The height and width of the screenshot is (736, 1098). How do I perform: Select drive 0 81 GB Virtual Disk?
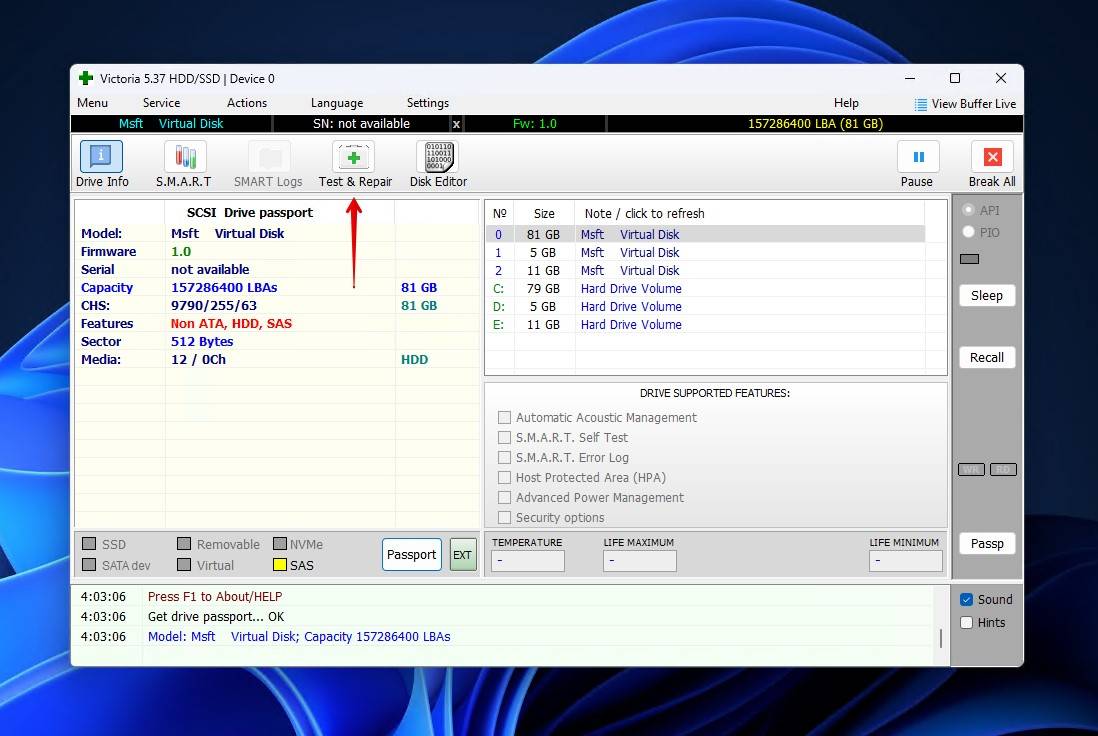coord(705,235)
